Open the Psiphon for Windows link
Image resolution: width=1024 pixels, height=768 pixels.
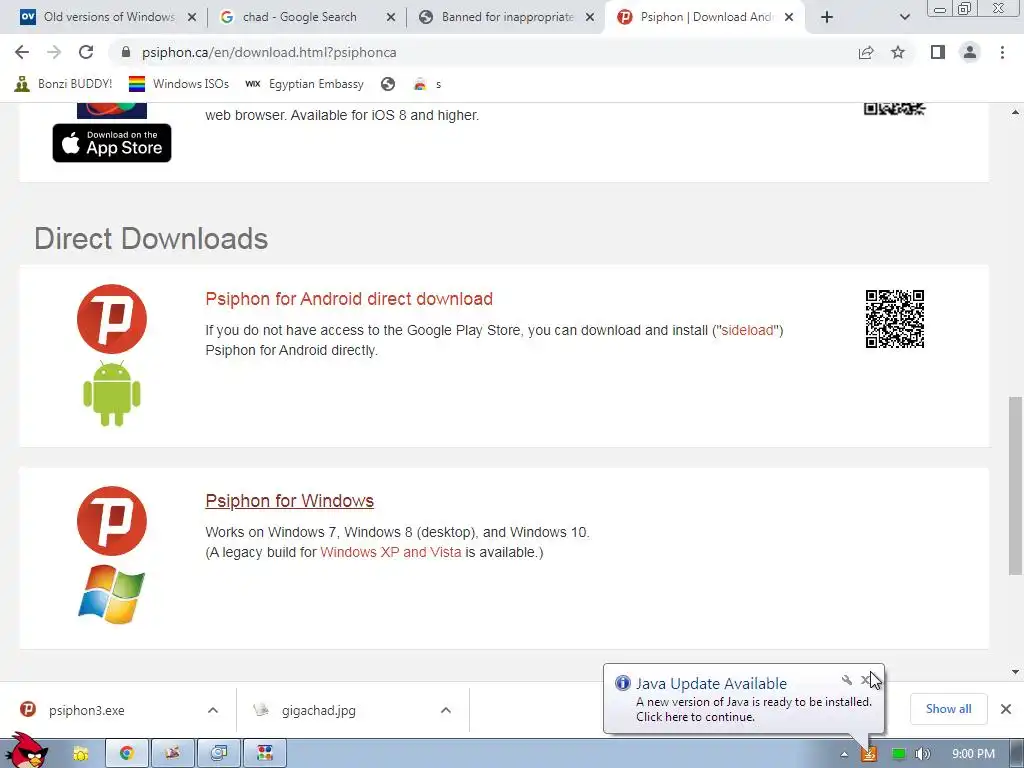click(x=289, y=501)
